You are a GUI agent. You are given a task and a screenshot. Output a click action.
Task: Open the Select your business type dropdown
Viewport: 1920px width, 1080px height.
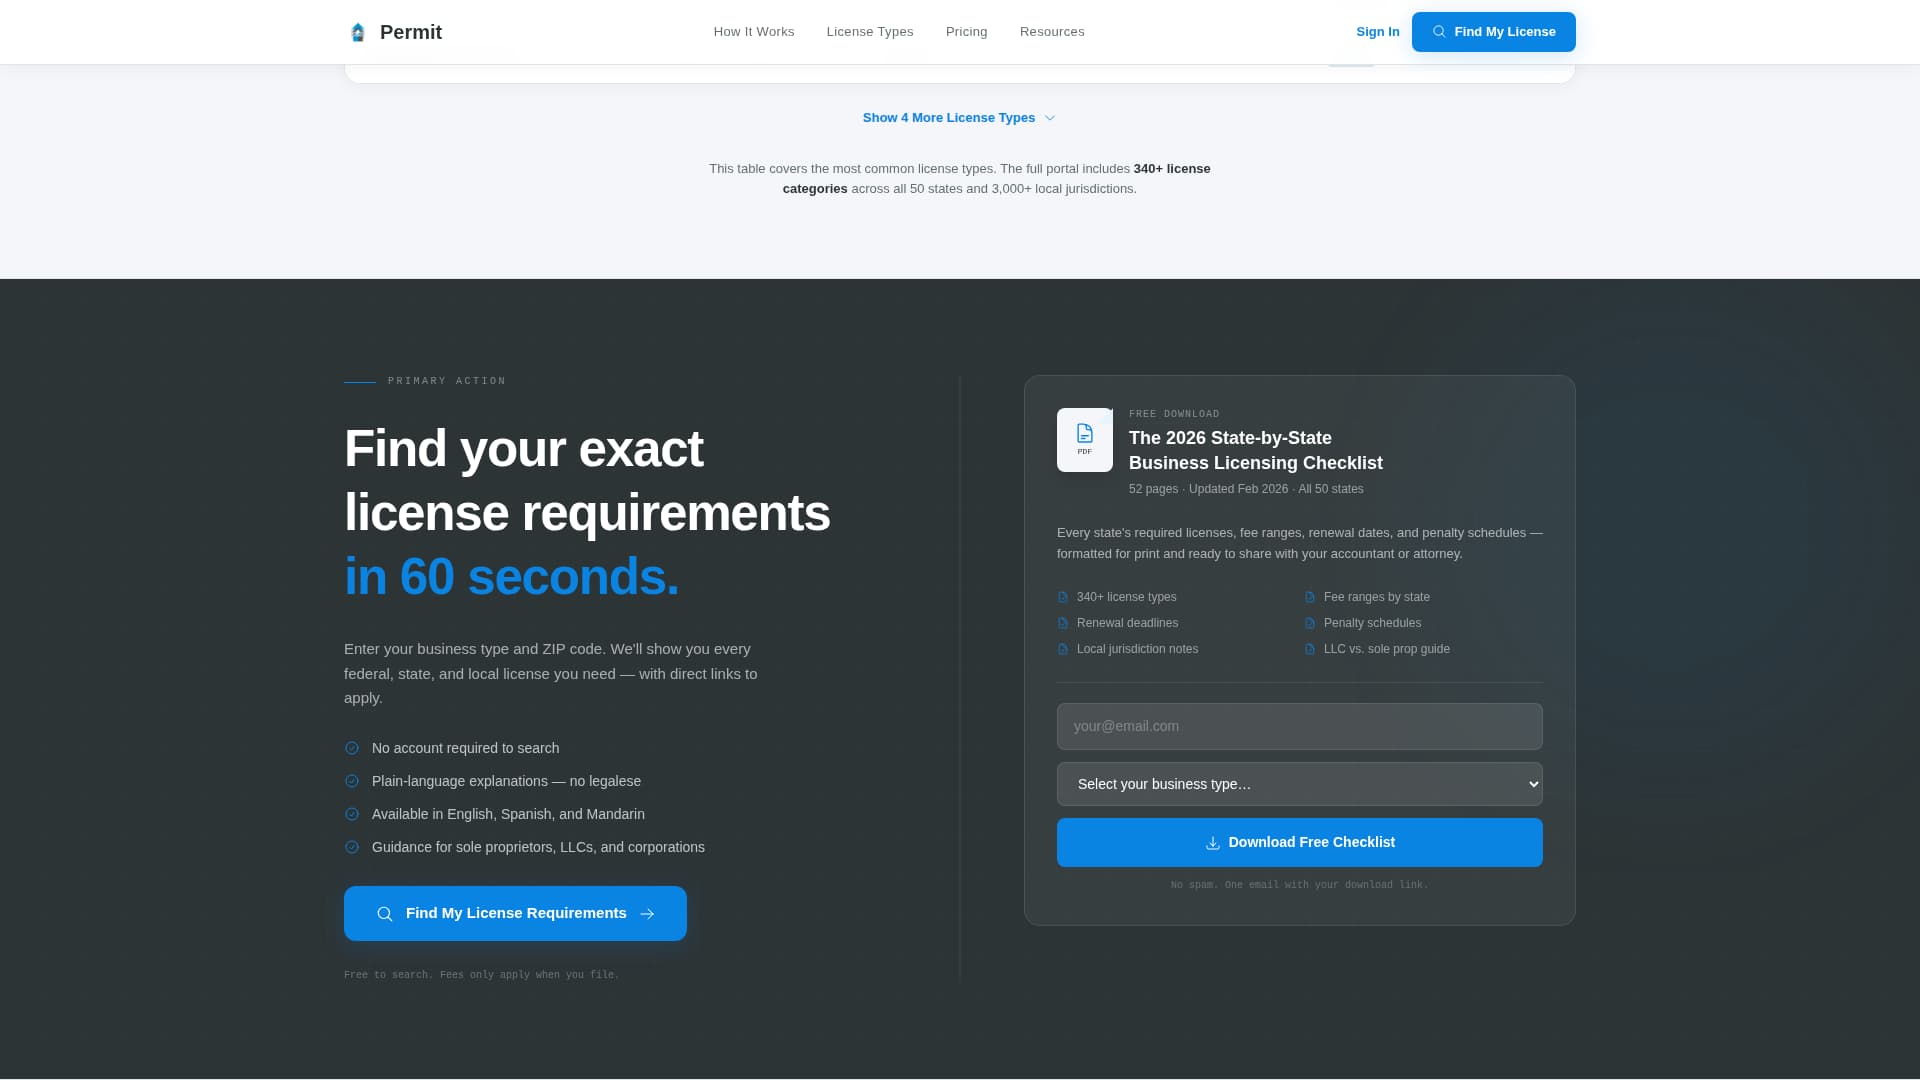1300,784
